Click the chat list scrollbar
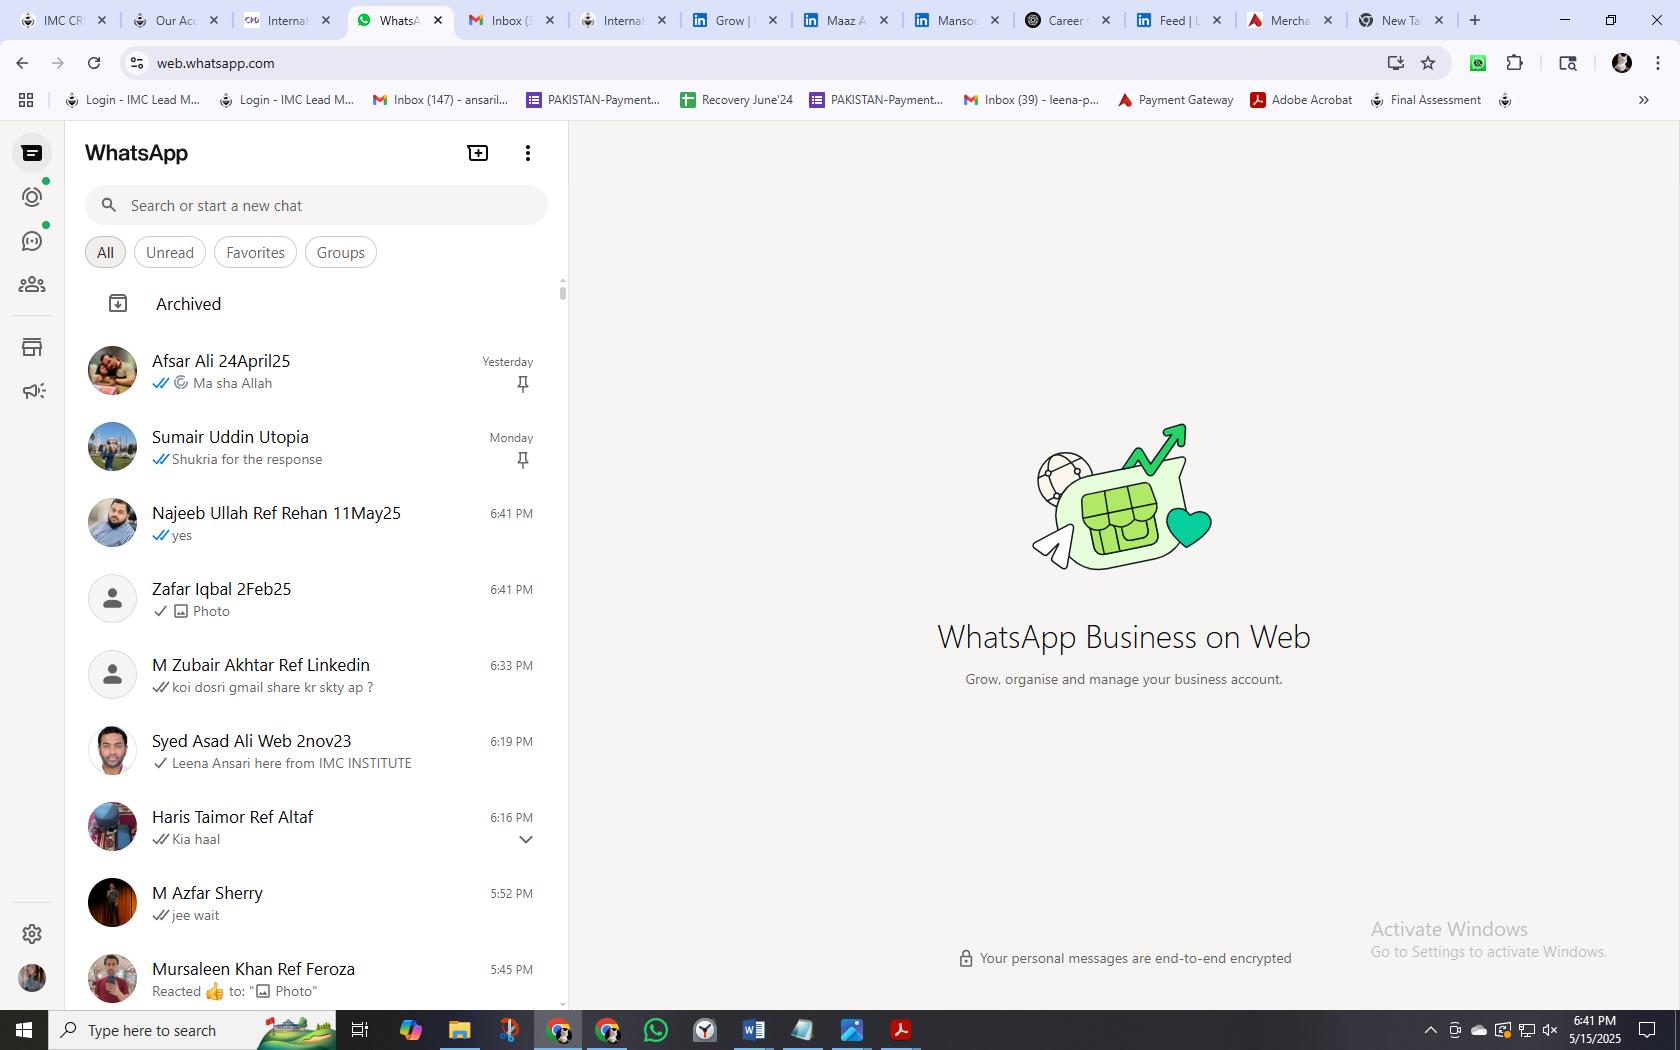This screenshot has height=1050, width=1680. pyautogui.click(x=563, y=293)
